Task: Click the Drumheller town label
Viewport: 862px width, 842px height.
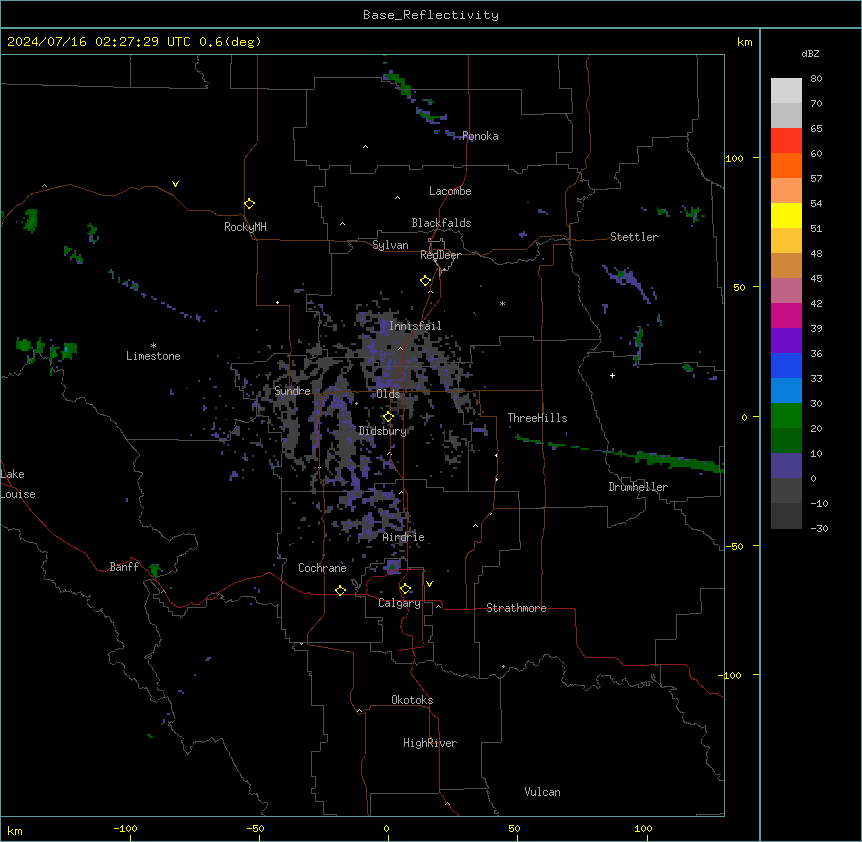Action: (638, 487)
